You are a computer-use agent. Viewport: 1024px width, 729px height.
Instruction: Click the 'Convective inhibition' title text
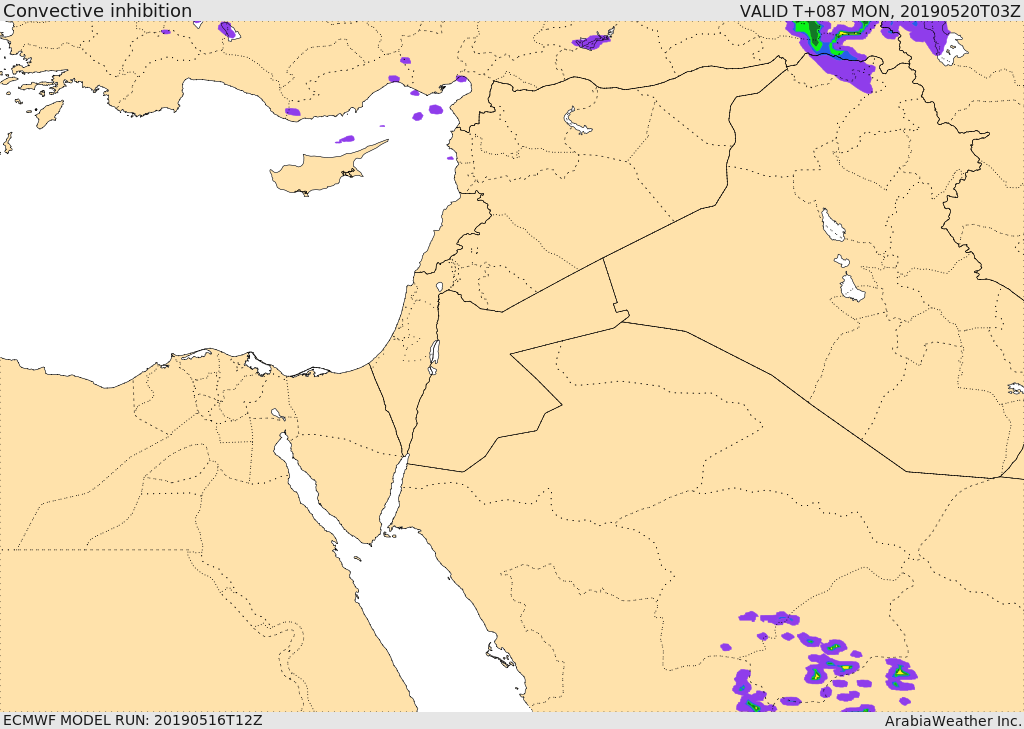click(x=97, y=11)
